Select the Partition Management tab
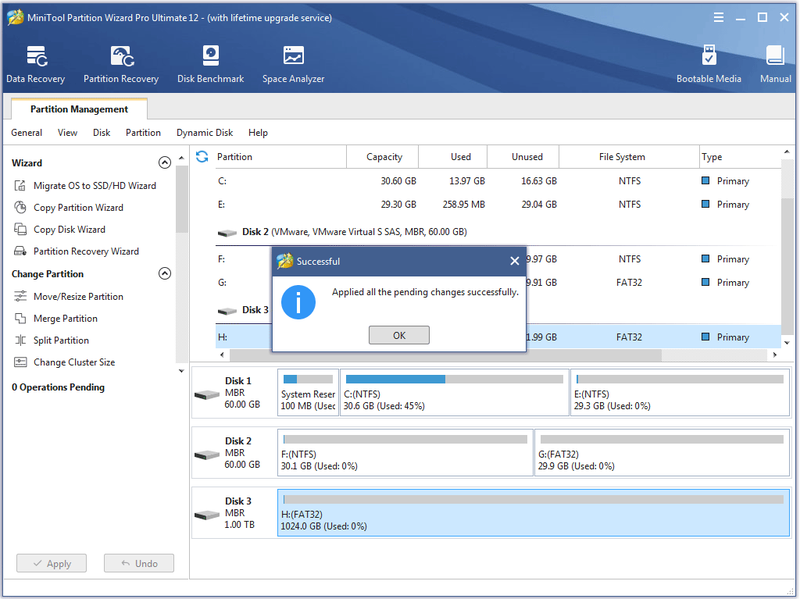 (x=79, y=109)
